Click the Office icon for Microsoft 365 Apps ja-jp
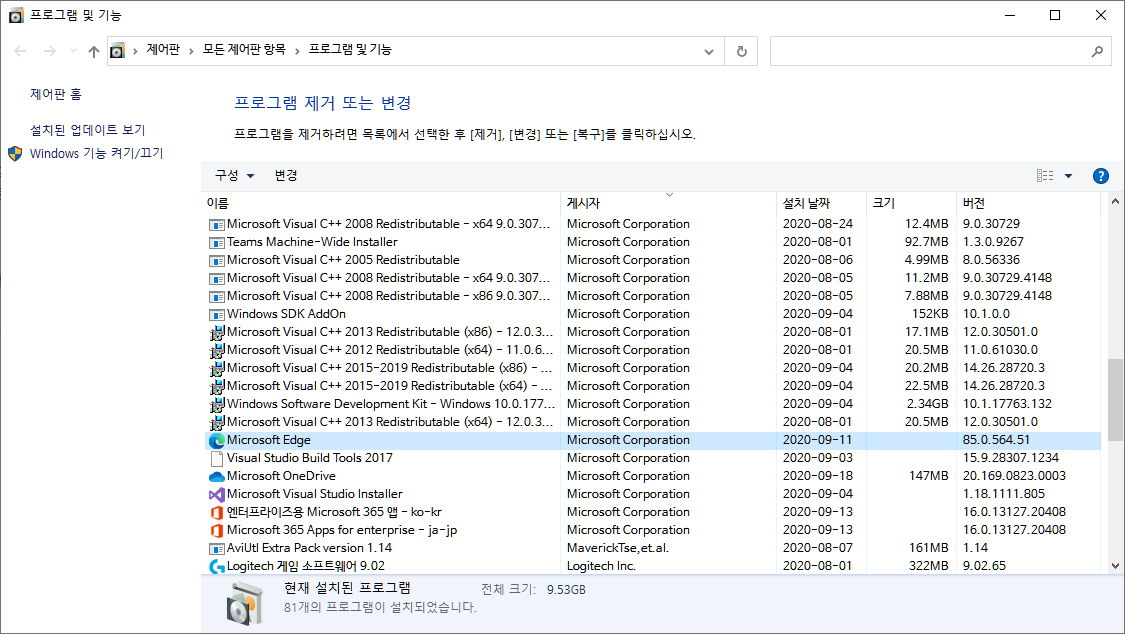1125x634 pixels. point(217,530)
